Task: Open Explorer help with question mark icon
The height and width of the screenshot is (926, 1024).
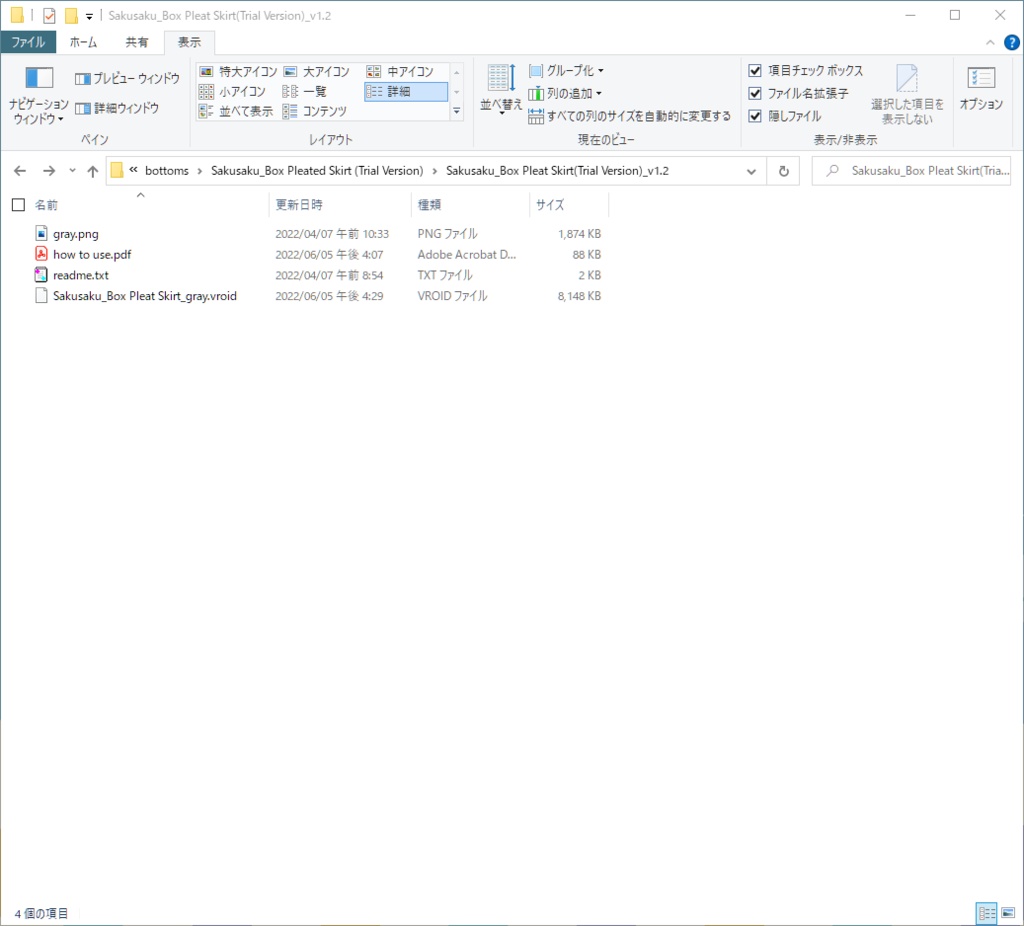Action: (1012, 42)
